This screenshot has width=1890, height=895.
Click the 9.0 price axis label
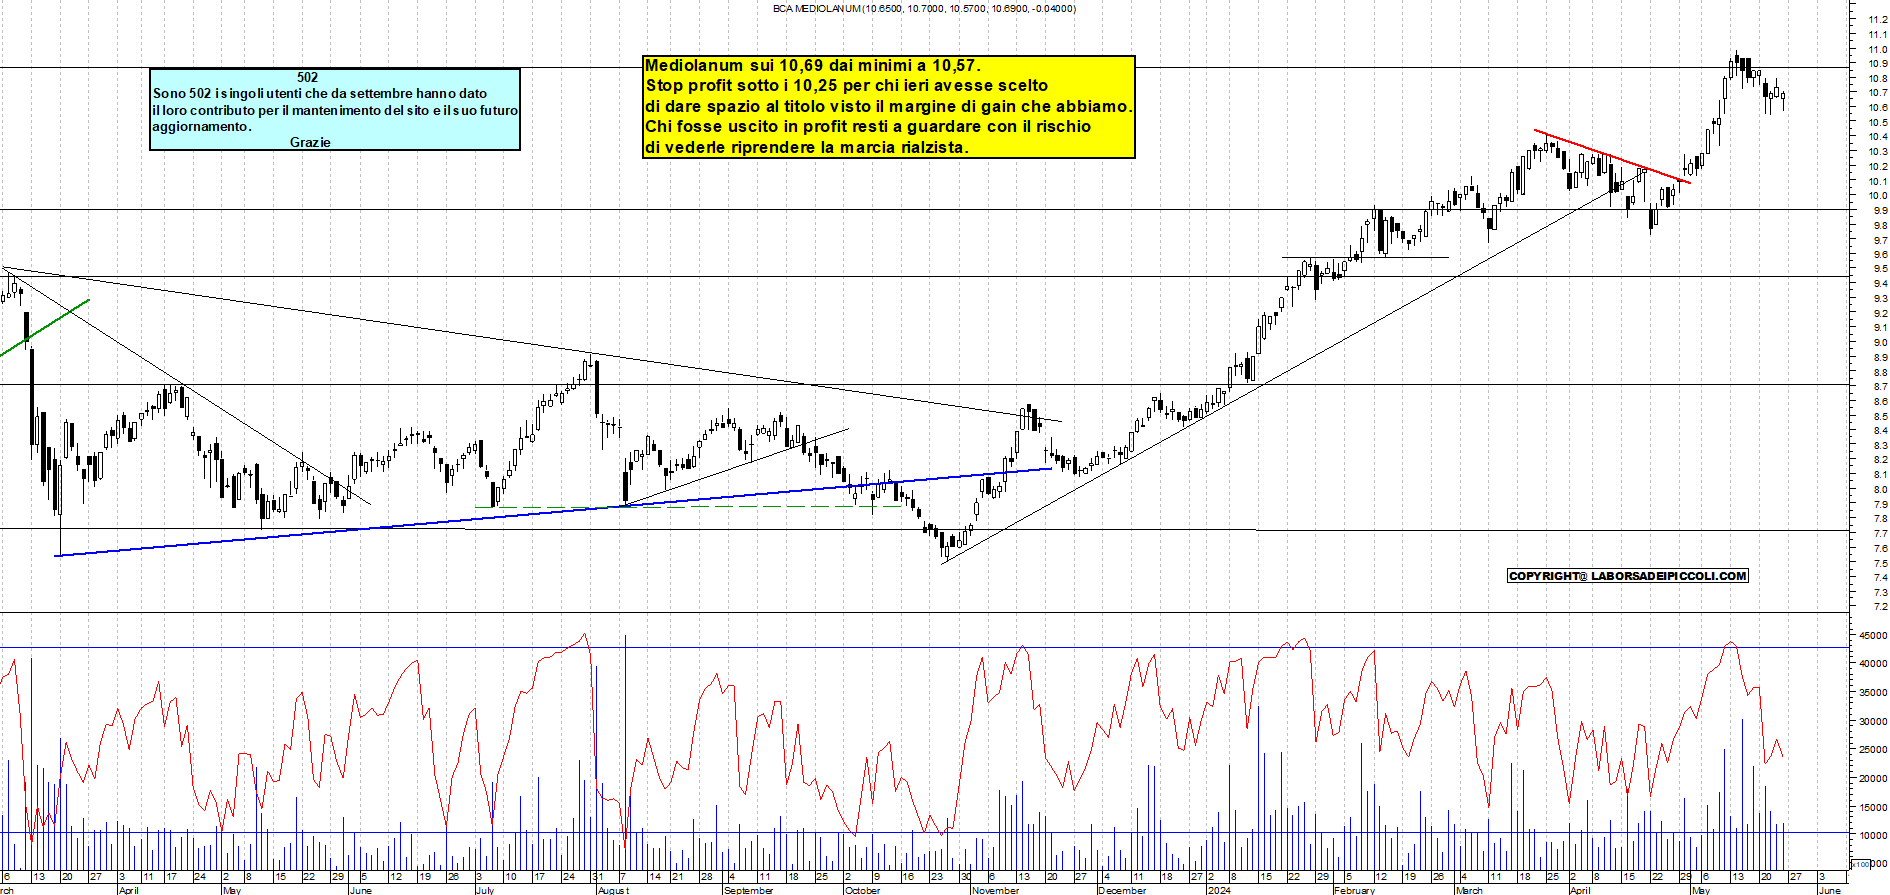(x=1880, y=342)
